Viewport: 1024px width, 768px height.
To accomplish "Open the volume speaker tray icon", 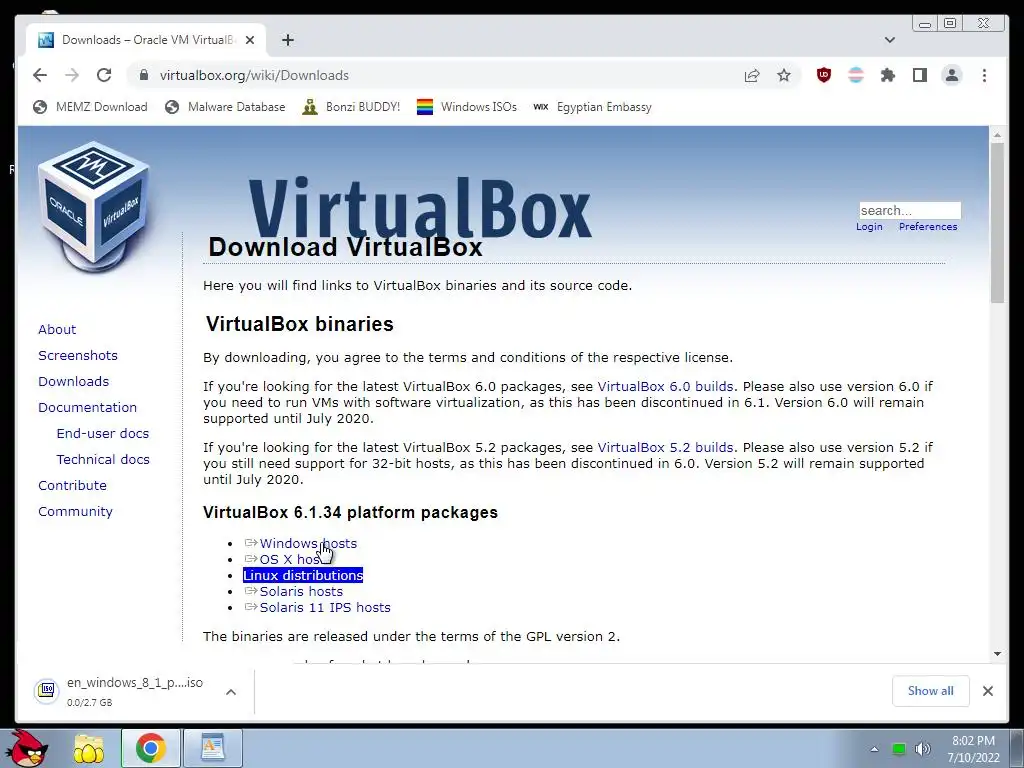I will pos(923,749).
